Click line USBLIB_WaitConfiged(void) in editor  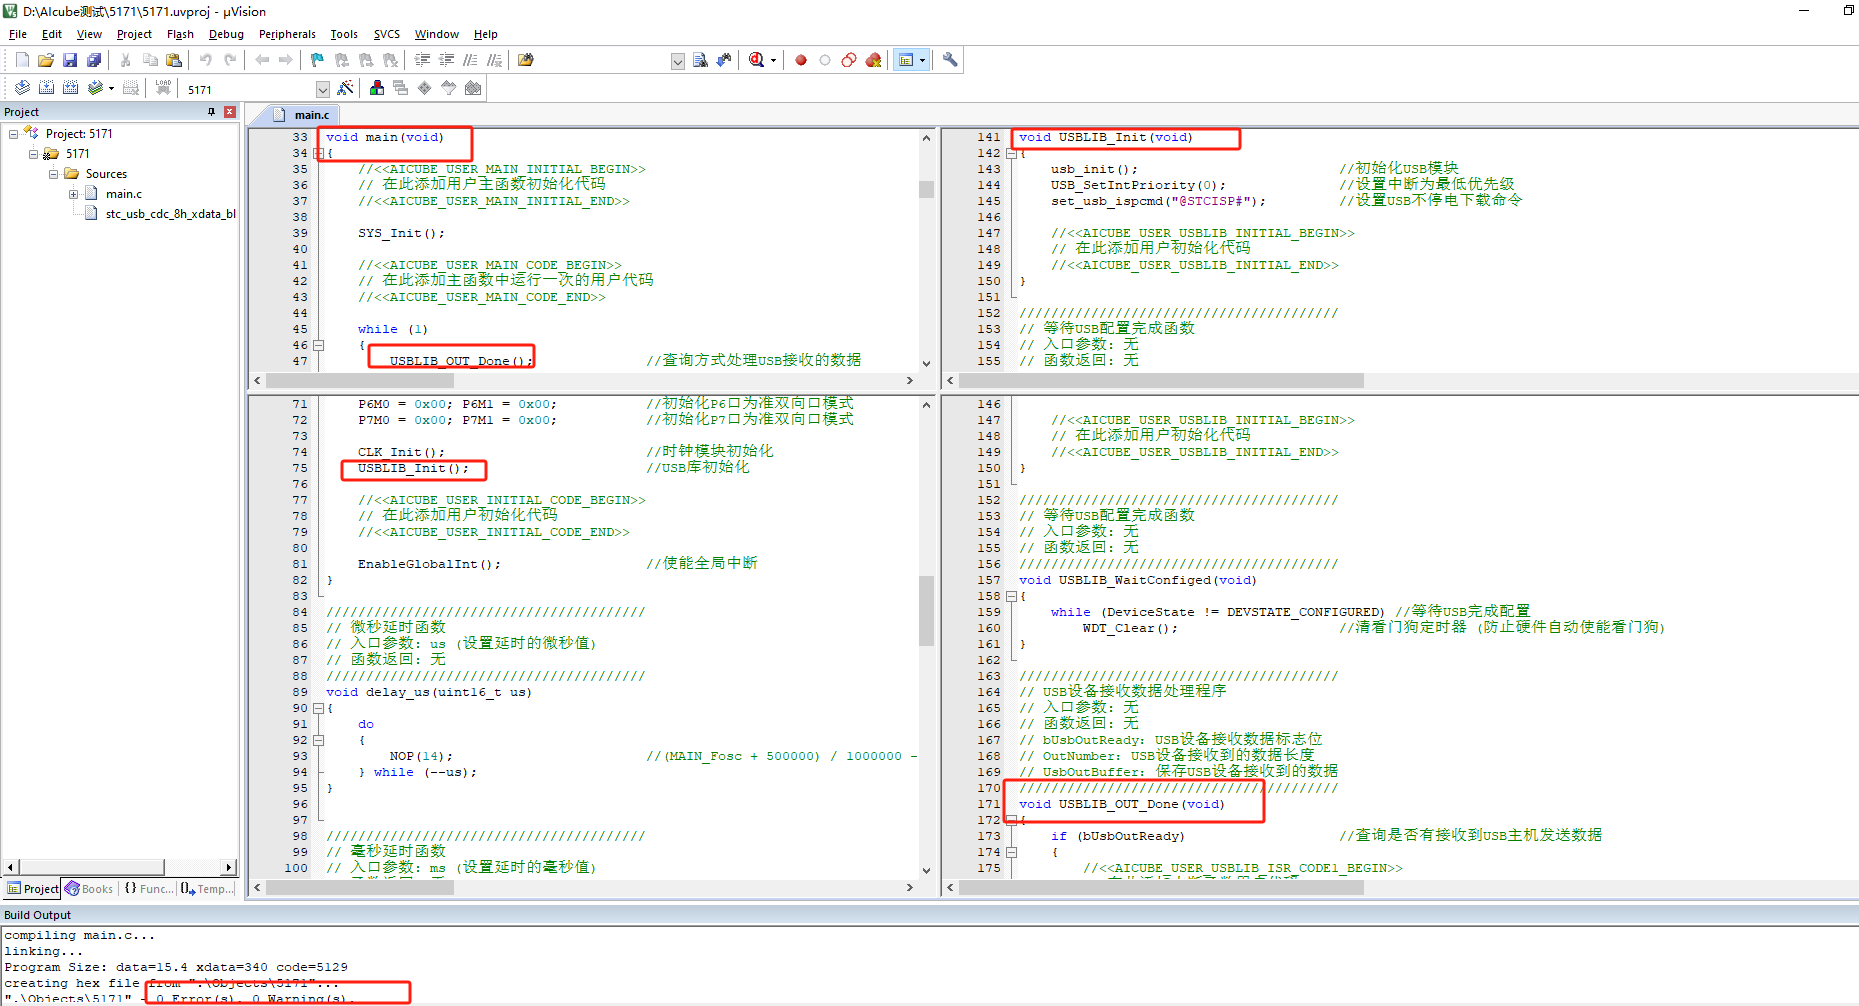point(1137,580)
